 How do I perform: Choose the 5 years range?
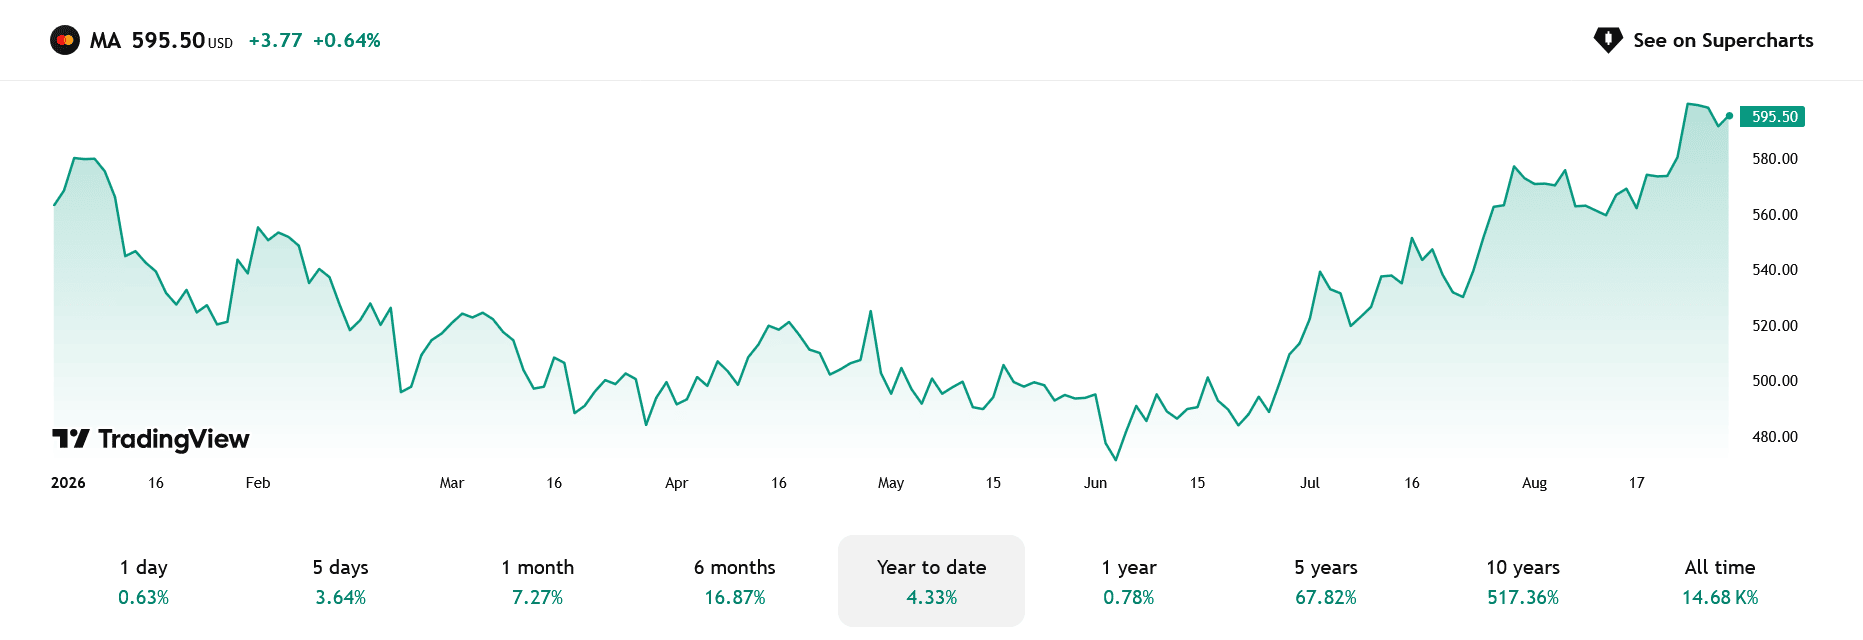tap(1326, 581)
